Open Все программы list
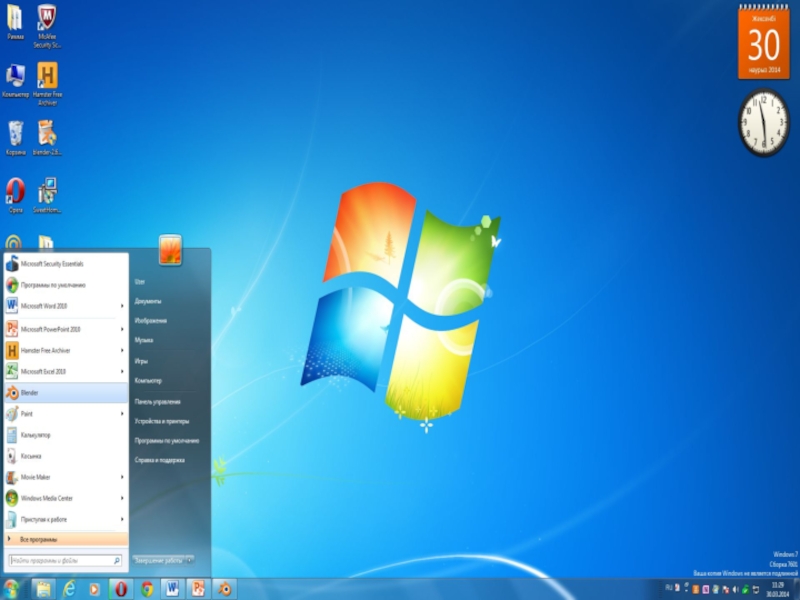Viewport: 800px width, 600px height. click(x=66, y=539)
